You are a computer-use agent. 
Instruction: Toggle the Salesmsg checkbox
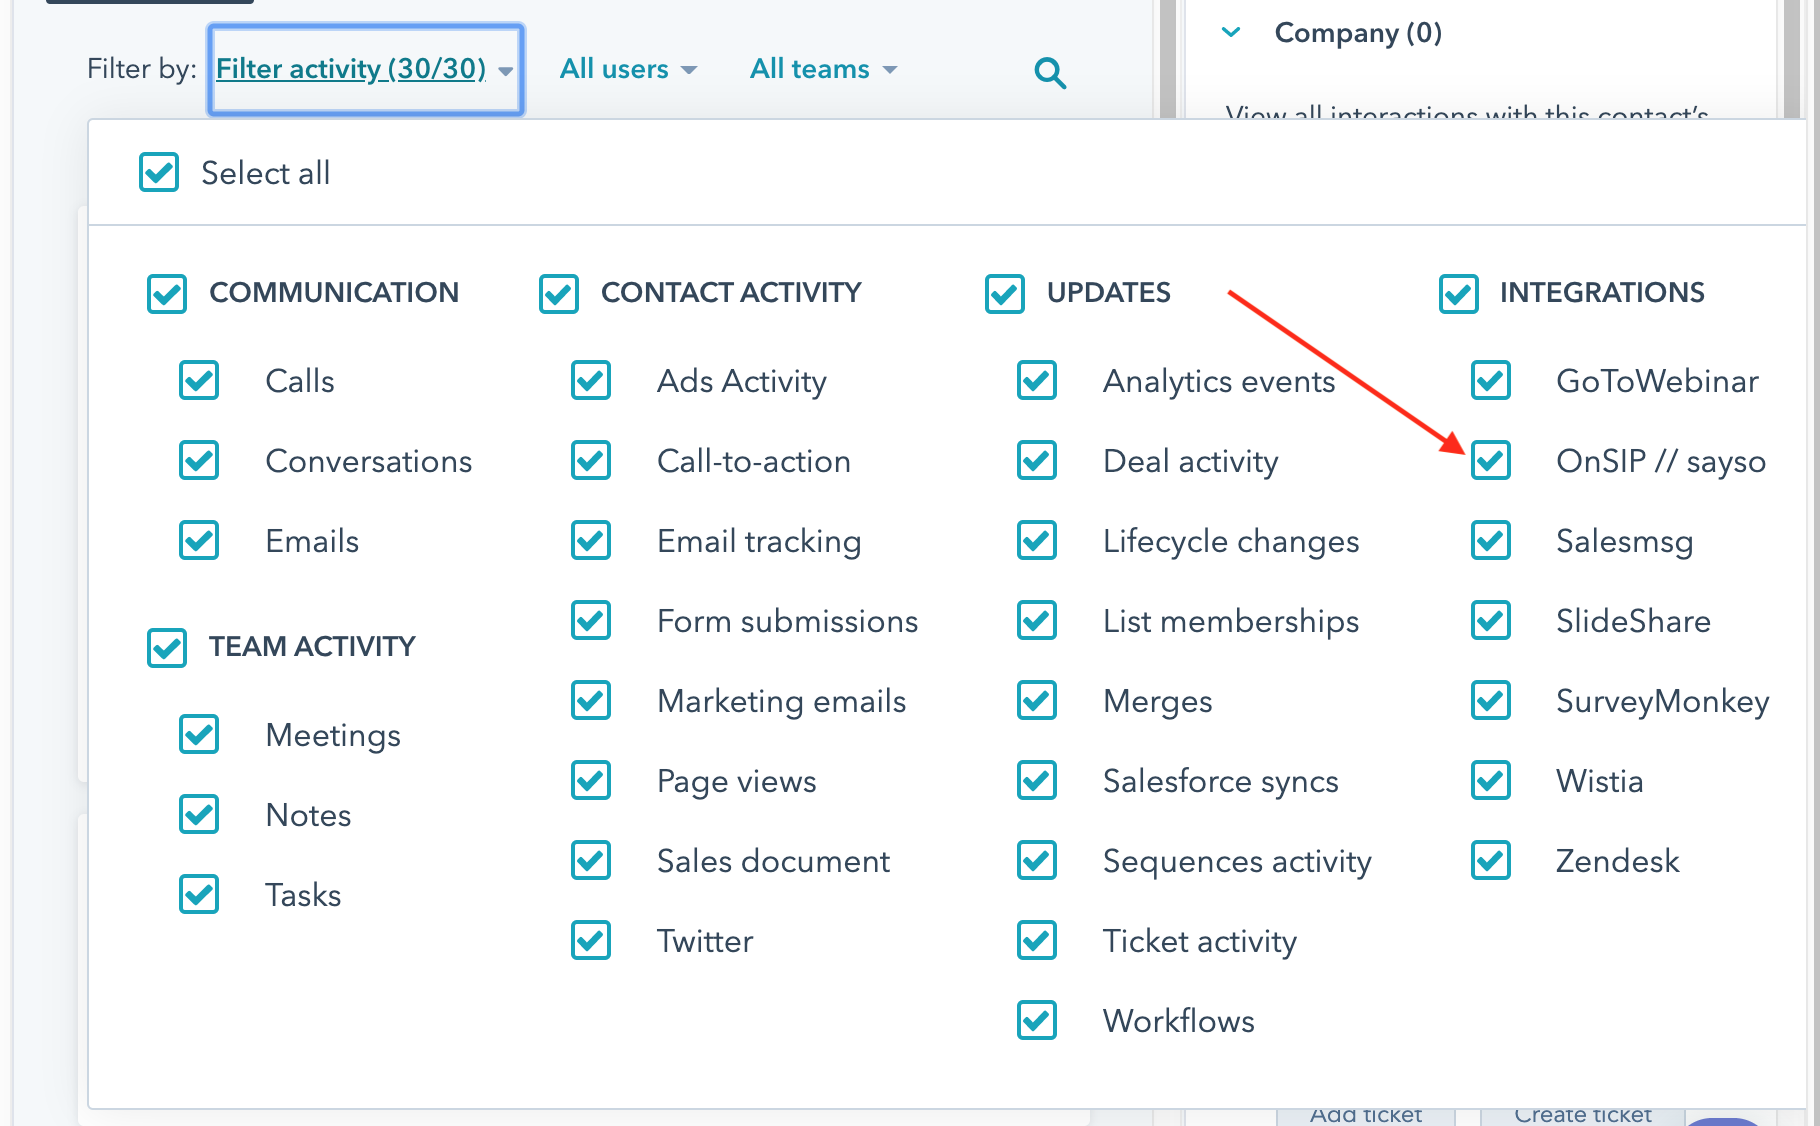click(1491, 540)
